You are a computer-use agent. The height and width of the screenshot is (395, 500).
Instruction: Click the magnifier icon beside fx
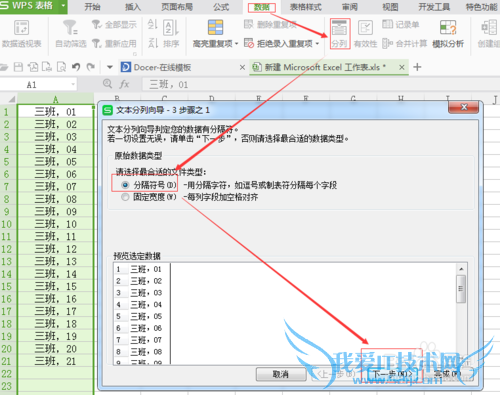107,84
